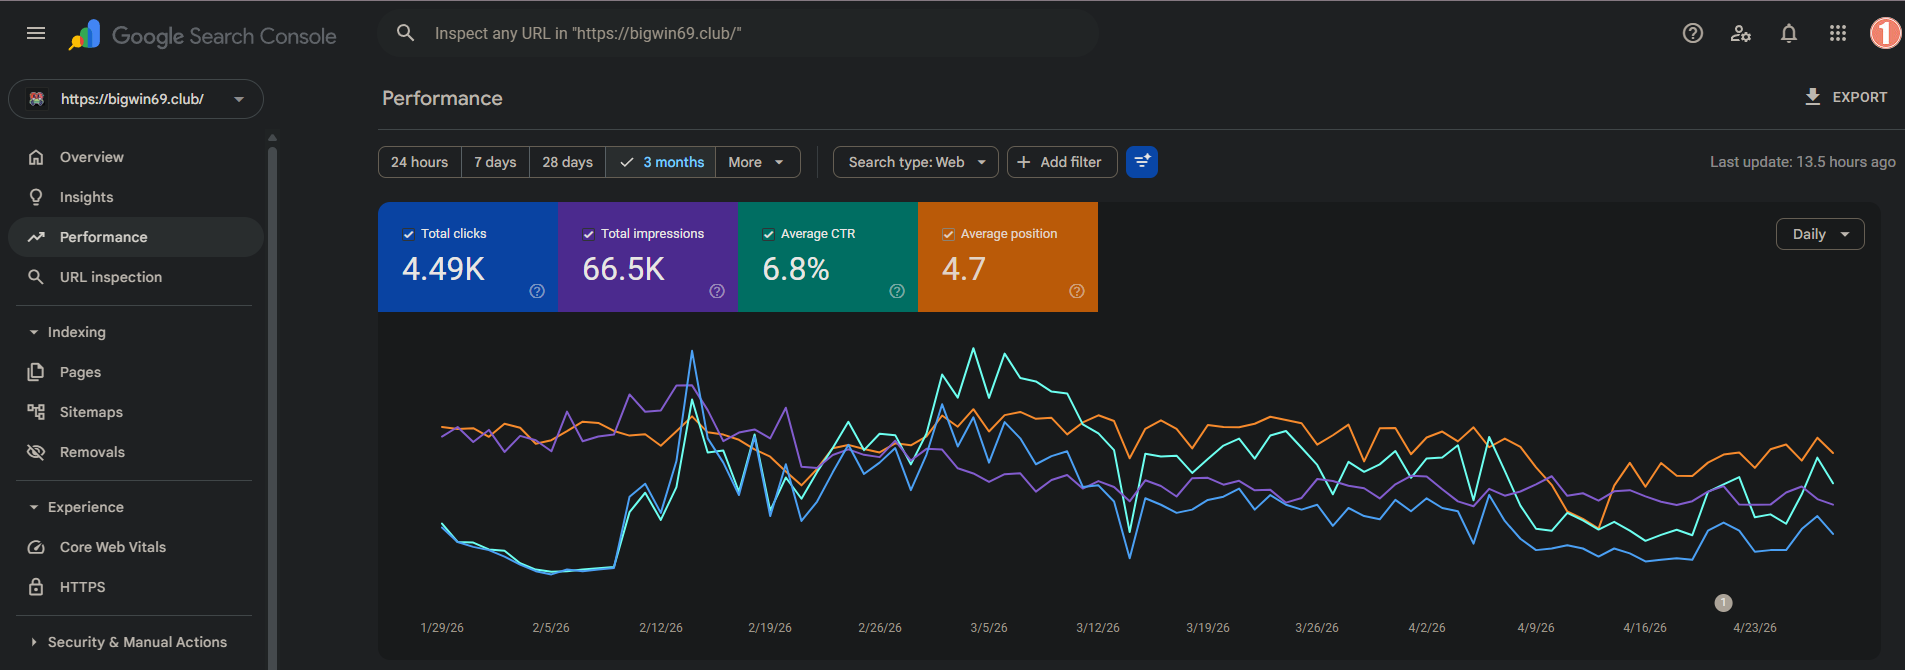This screenshot has width=1905, height=670.
Task: Toggle the Average CTR checkbox
Action: click(768, 234)
